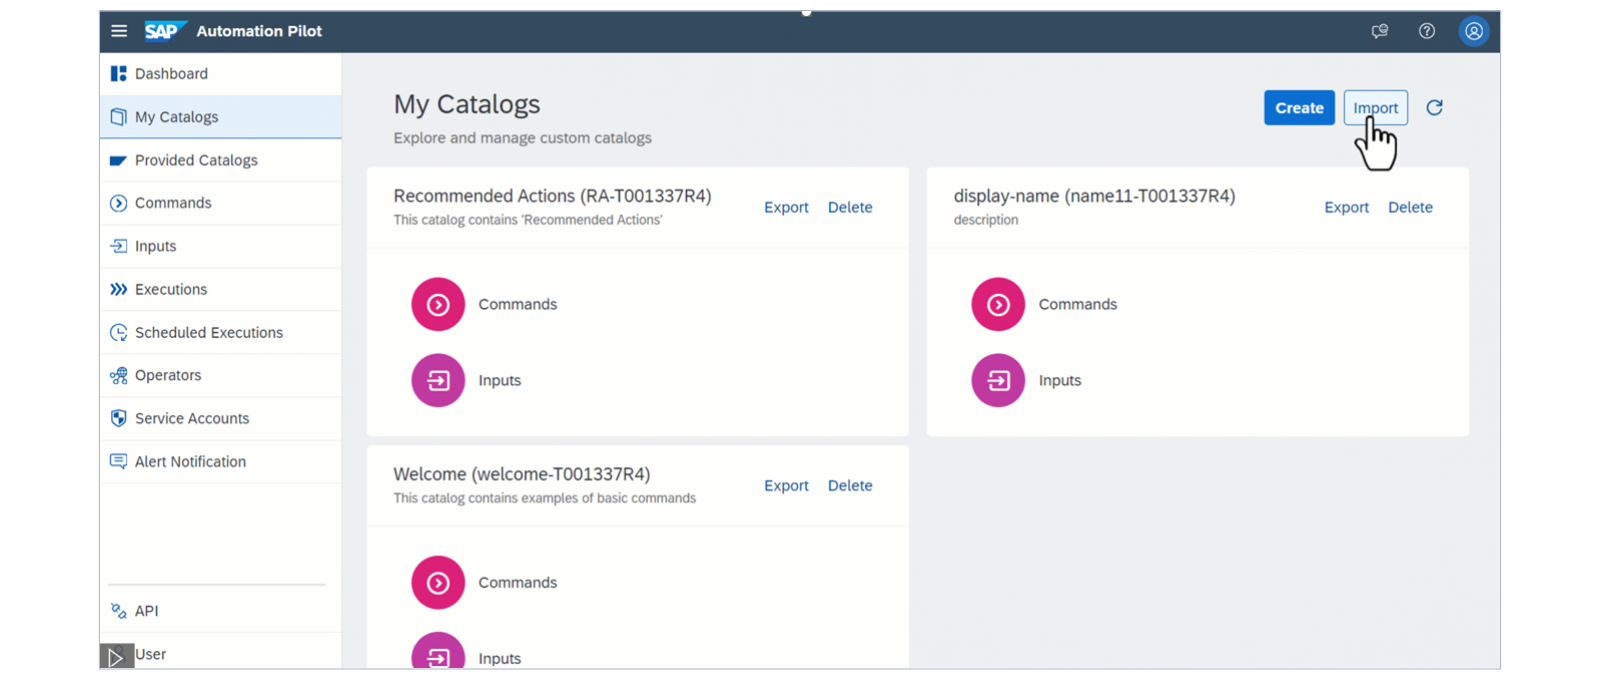Click the Commands label in Recommended Actions
Screen dimensions: 1600x680
coord(517,304)
